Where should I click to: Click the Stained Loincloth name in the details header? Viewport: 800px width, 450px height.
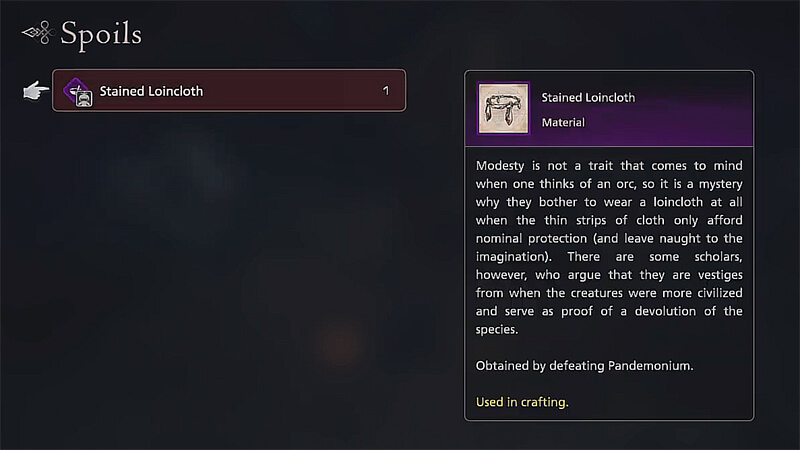point(588,98)
